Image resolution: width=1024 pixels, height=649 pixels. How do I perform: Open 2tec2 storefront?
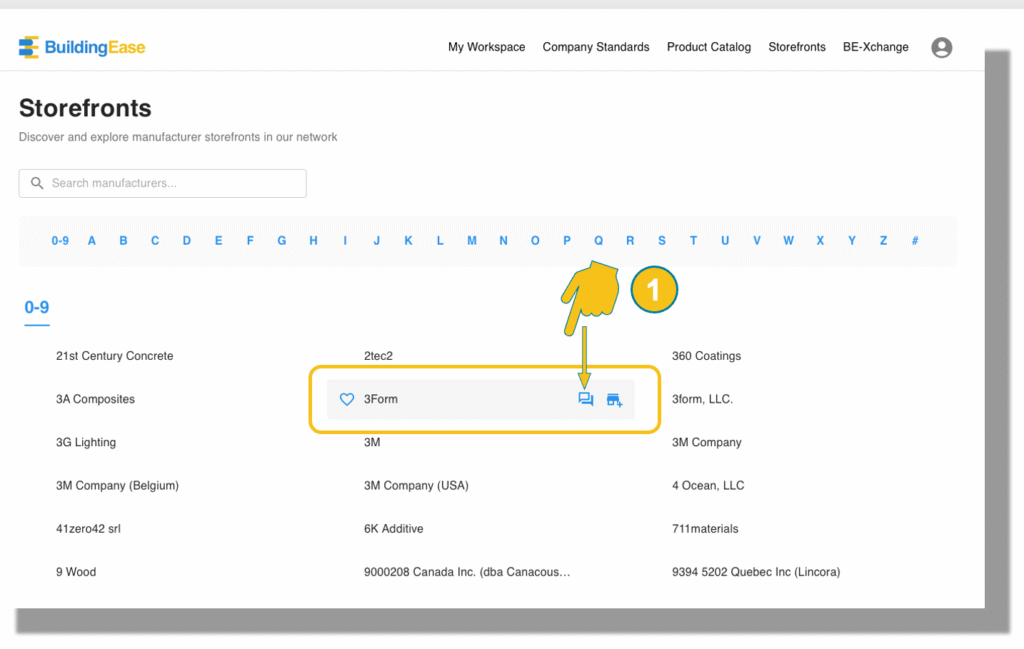tap(378, 356)
